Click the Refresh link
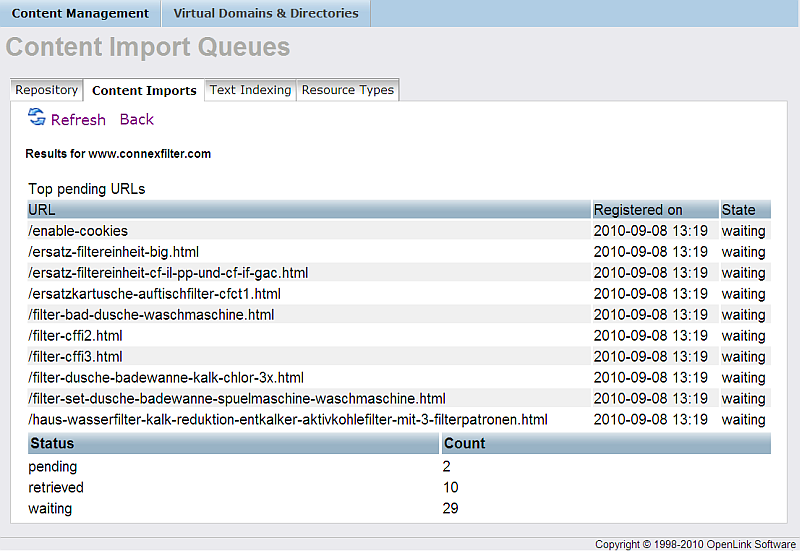 [x=78, y=120]
